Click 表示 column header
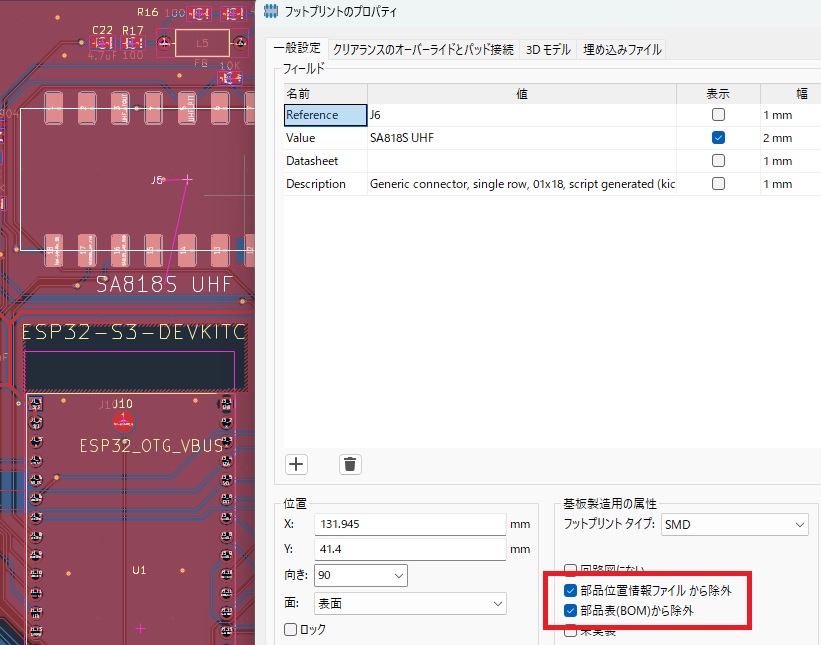 point(718,94)
